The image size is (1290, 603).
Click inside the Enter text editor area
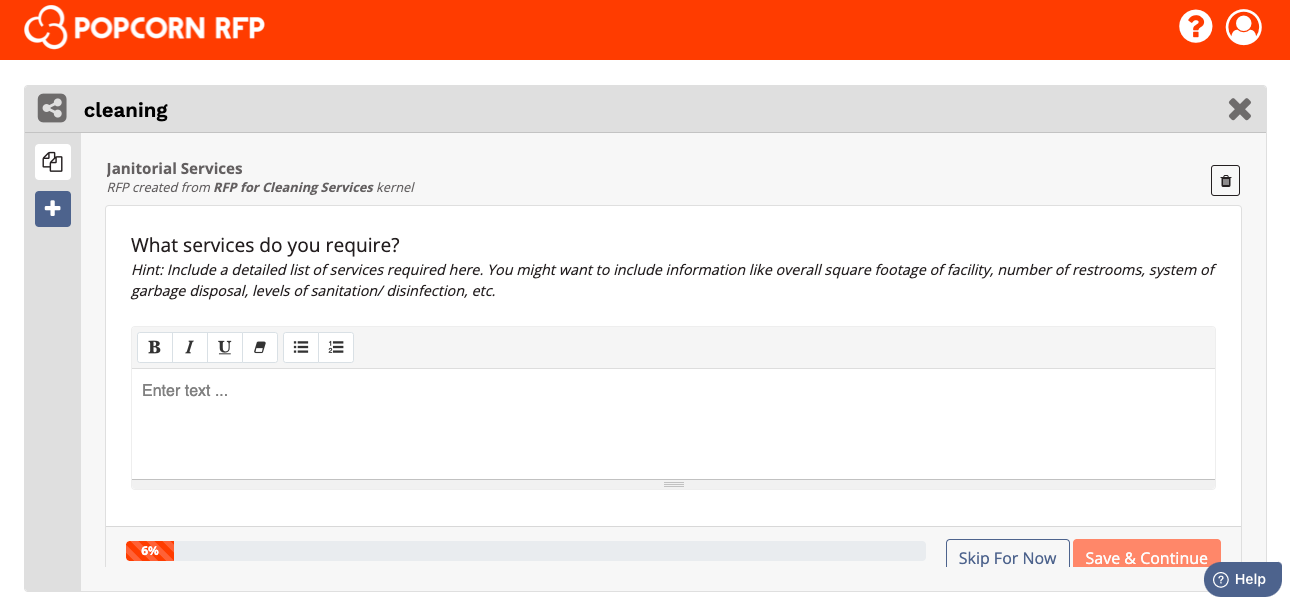click(673, 424)
